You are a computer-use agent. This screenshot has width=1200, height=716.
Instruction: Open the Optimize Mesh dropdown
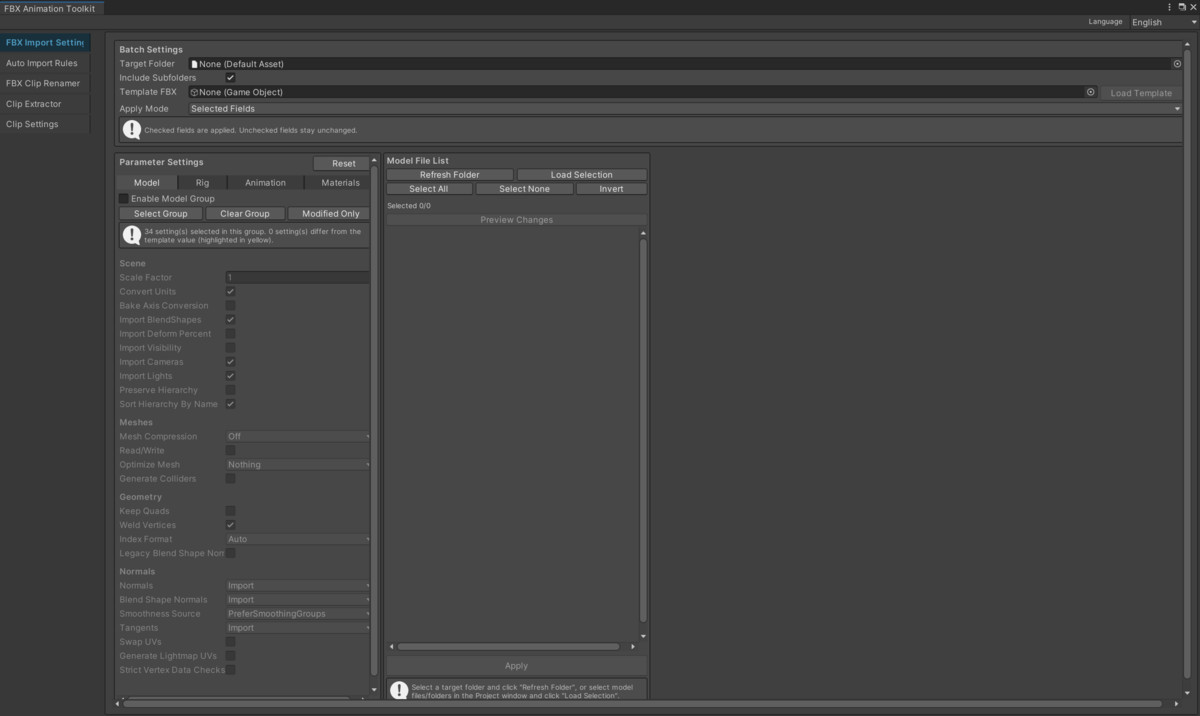(x=298, y=465)
